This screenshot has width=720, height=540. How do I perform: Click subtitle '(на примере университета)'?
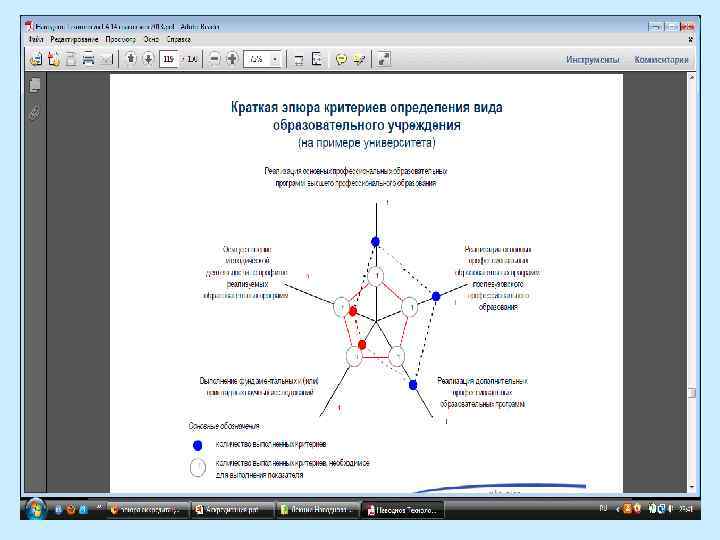(366, 143)
